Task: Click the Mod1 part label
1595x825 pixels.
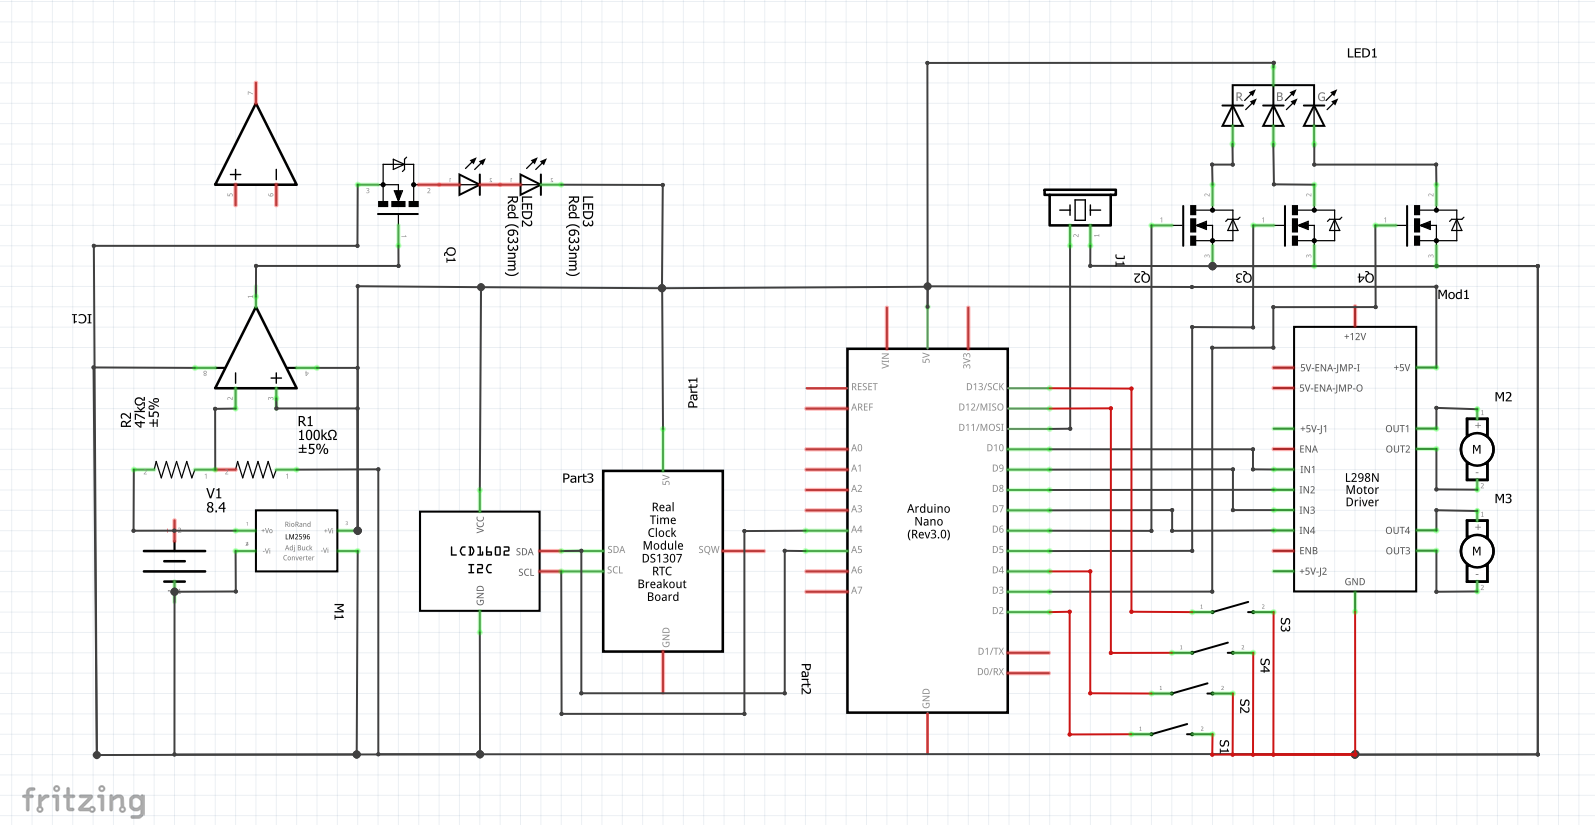Action: pos(1453,295)
